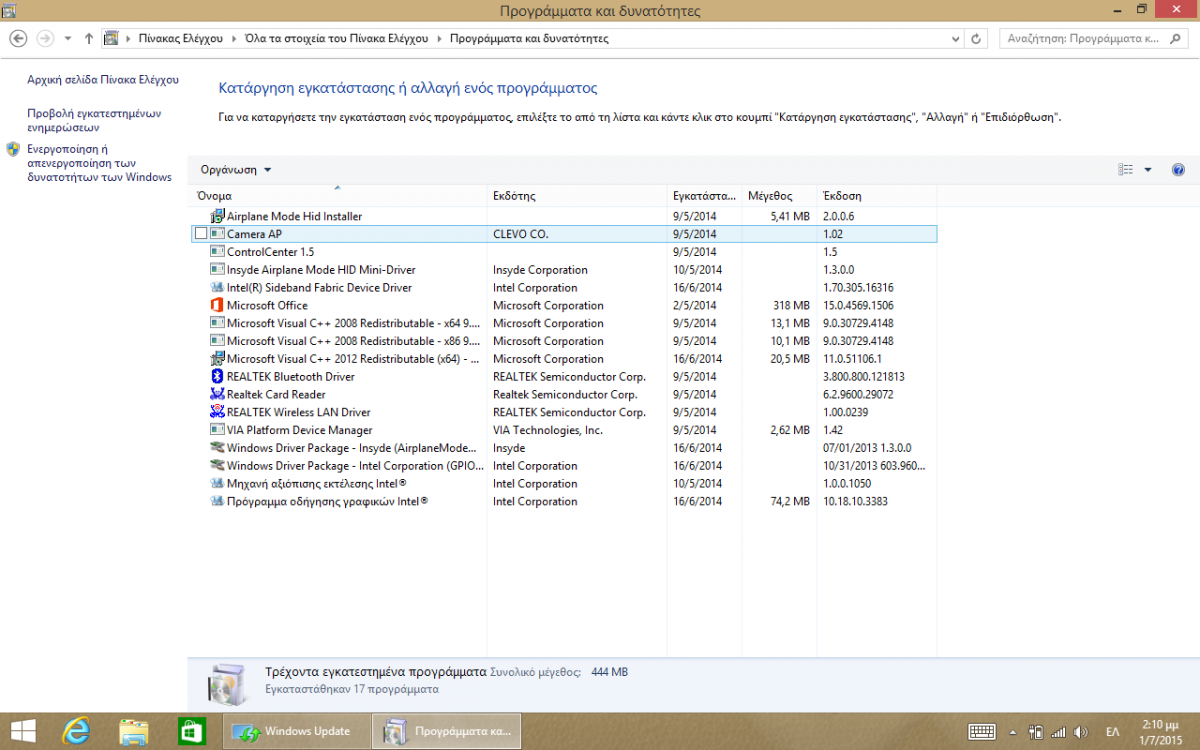The image size is (1200, 750).
Task: Click the Airplane Mode Hid Installer icon
Action: point(218,216)
